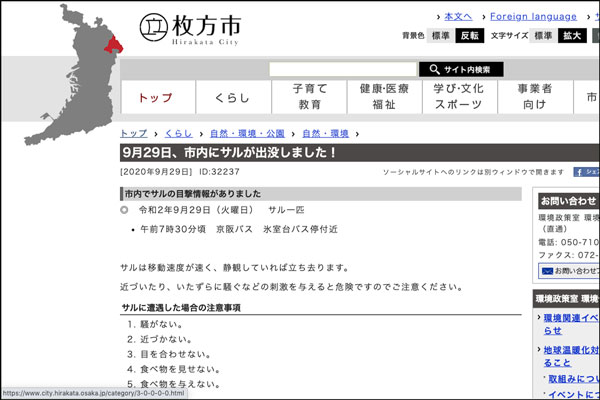This screenshot has width=600, height=400.
Task: Open the Foreign language link
Action: (533, 16)
